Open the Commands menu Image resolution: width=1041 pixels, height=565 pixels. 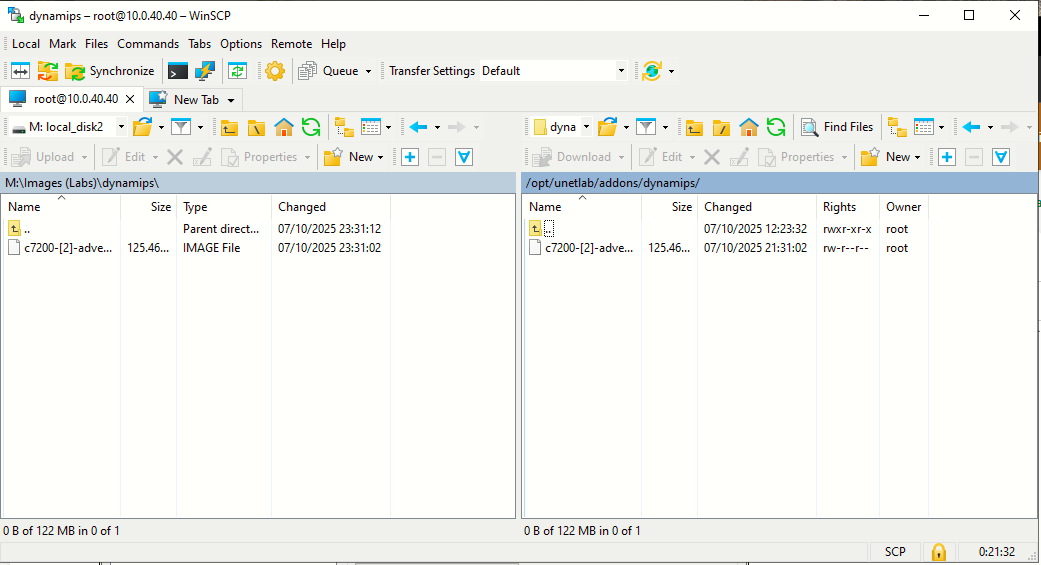(x=148, y=44)
